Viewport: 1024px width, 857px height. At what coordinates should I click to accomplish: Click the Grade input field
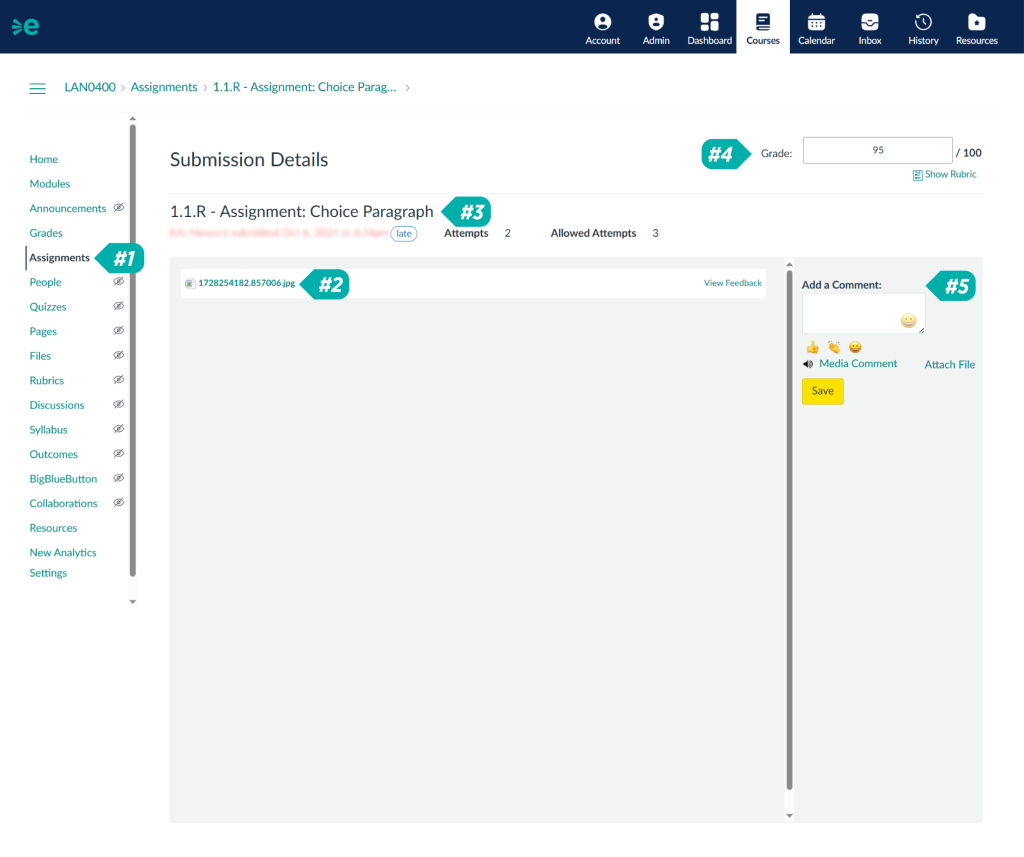[877, 151]
